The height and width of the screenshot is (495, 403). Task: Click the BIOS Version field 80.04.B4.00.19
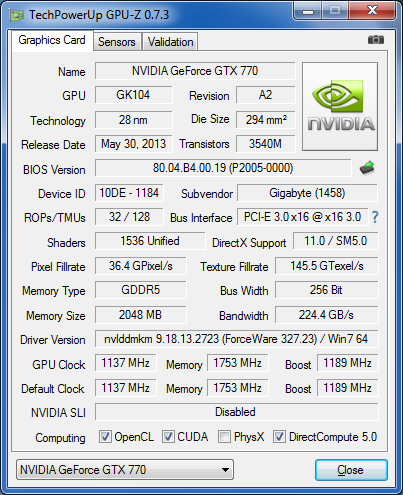pos(223,168)
